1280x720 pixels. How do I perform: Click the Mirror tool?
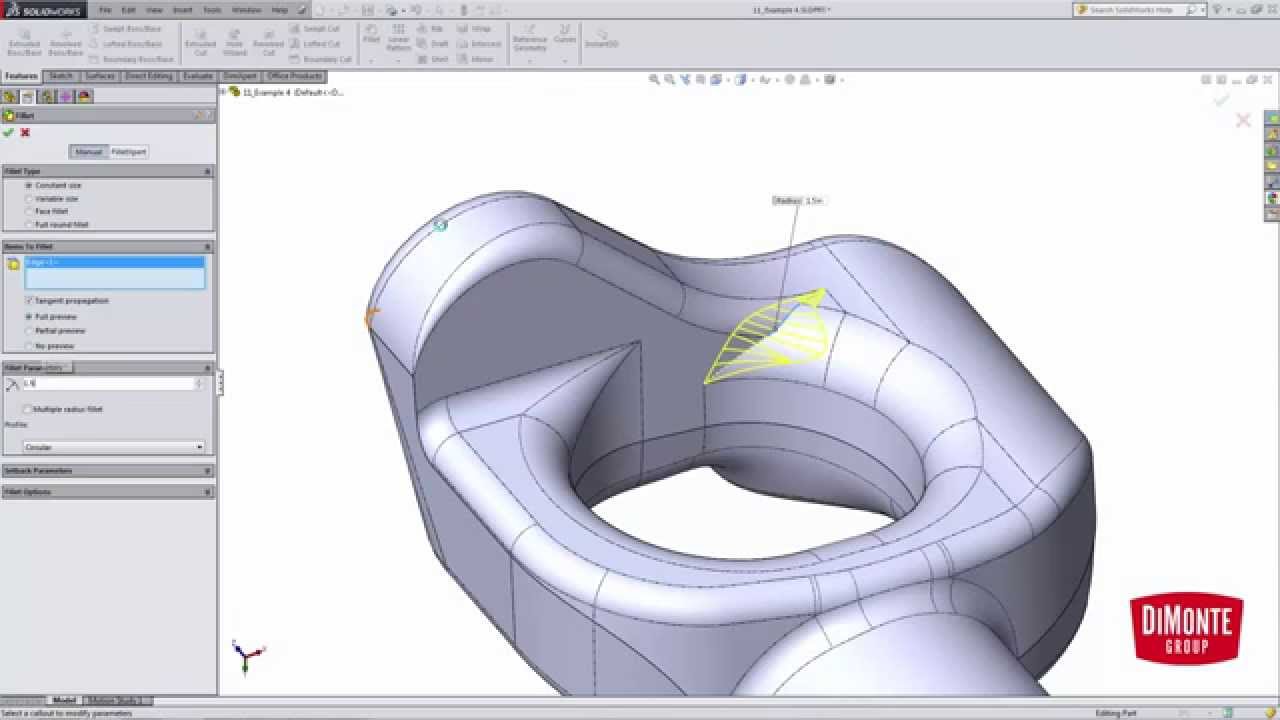pyautogui.click(x=476, y=59)
